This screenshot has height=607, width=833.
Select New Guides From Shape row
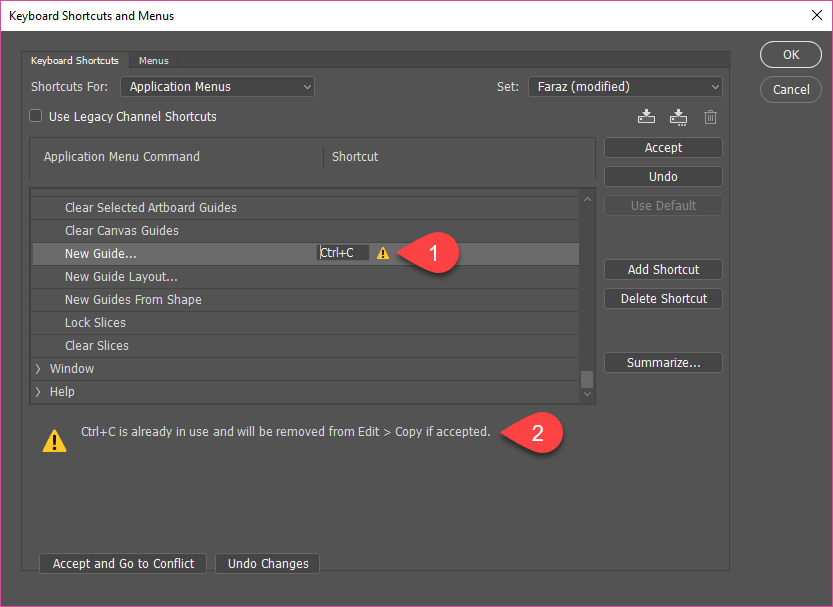pyautogui.click(x=305, y=300)
